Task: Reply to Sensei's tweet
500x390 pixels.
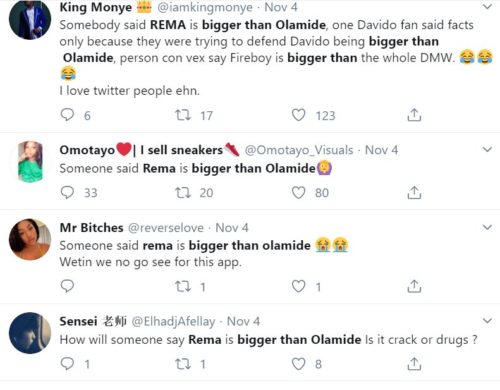Action: click(x=67, y=364)
